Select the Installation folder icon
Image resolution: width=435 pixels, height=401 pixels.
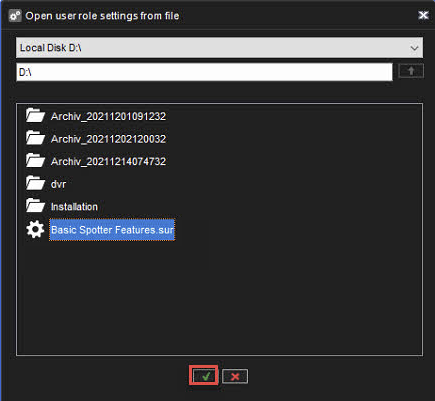tap(35, 206)
